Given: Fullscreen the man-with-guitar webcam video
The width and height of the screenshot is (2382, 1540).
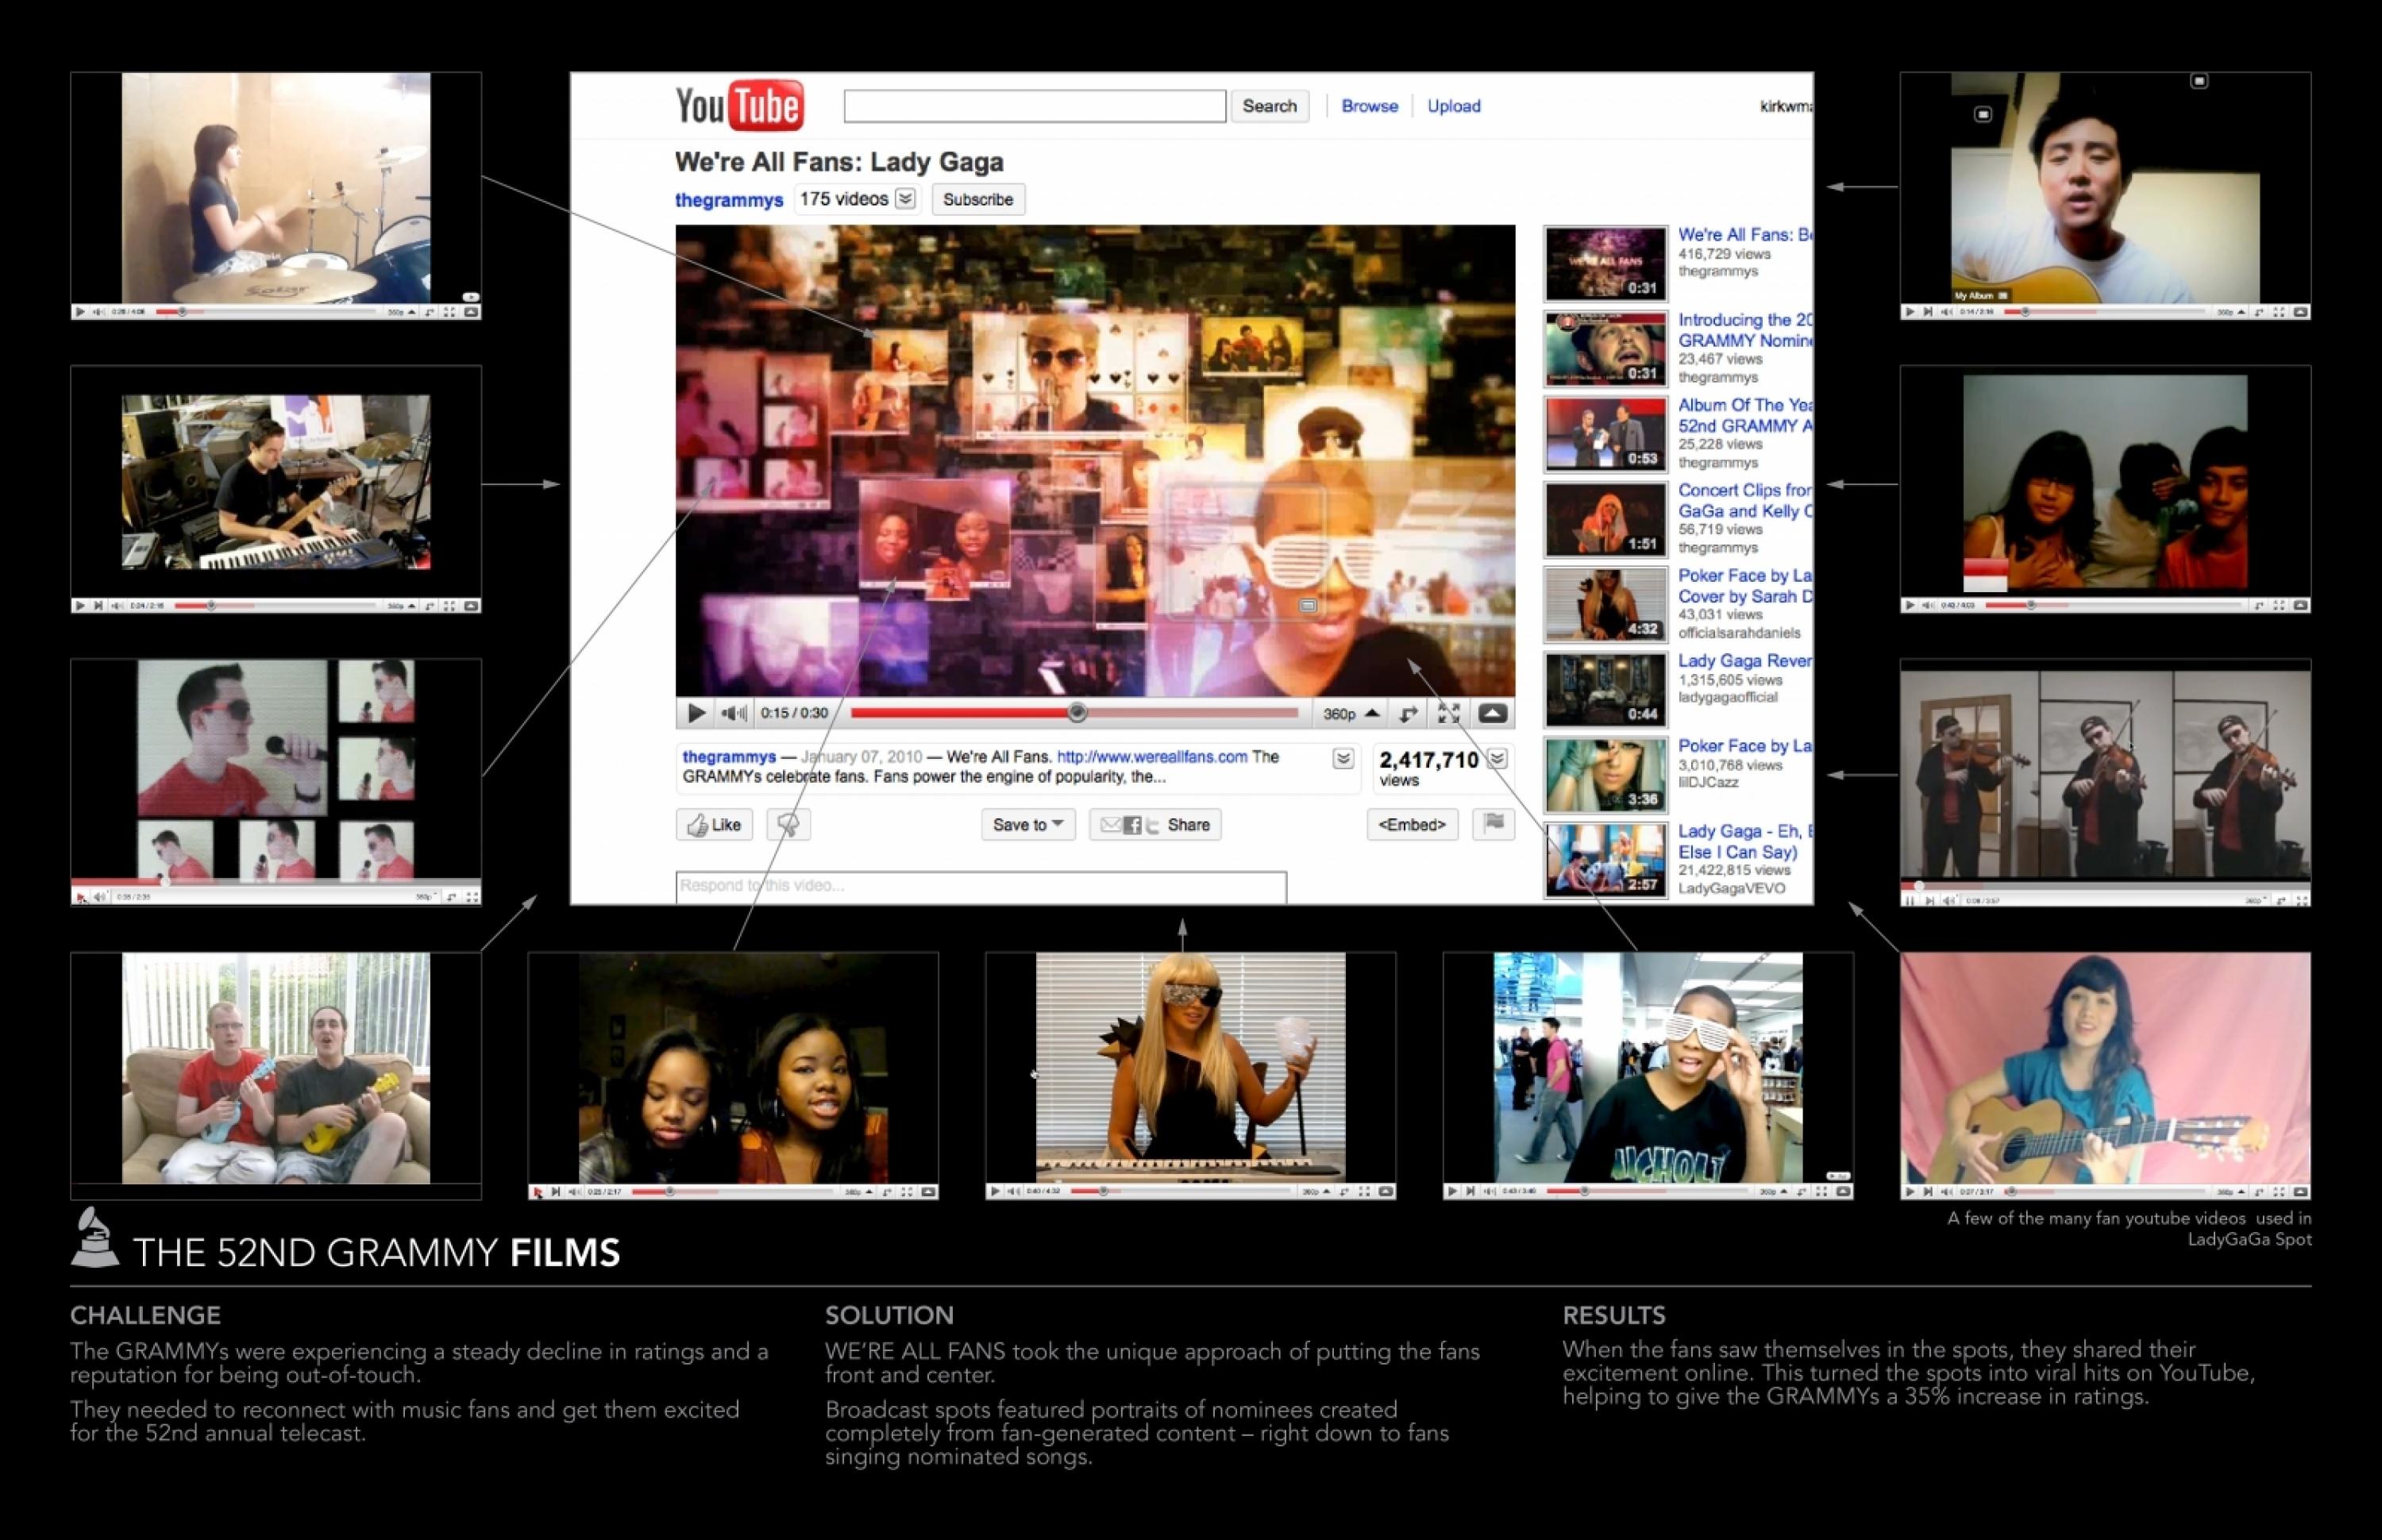Looking at the screenshot, I should tap(2279, 312).
